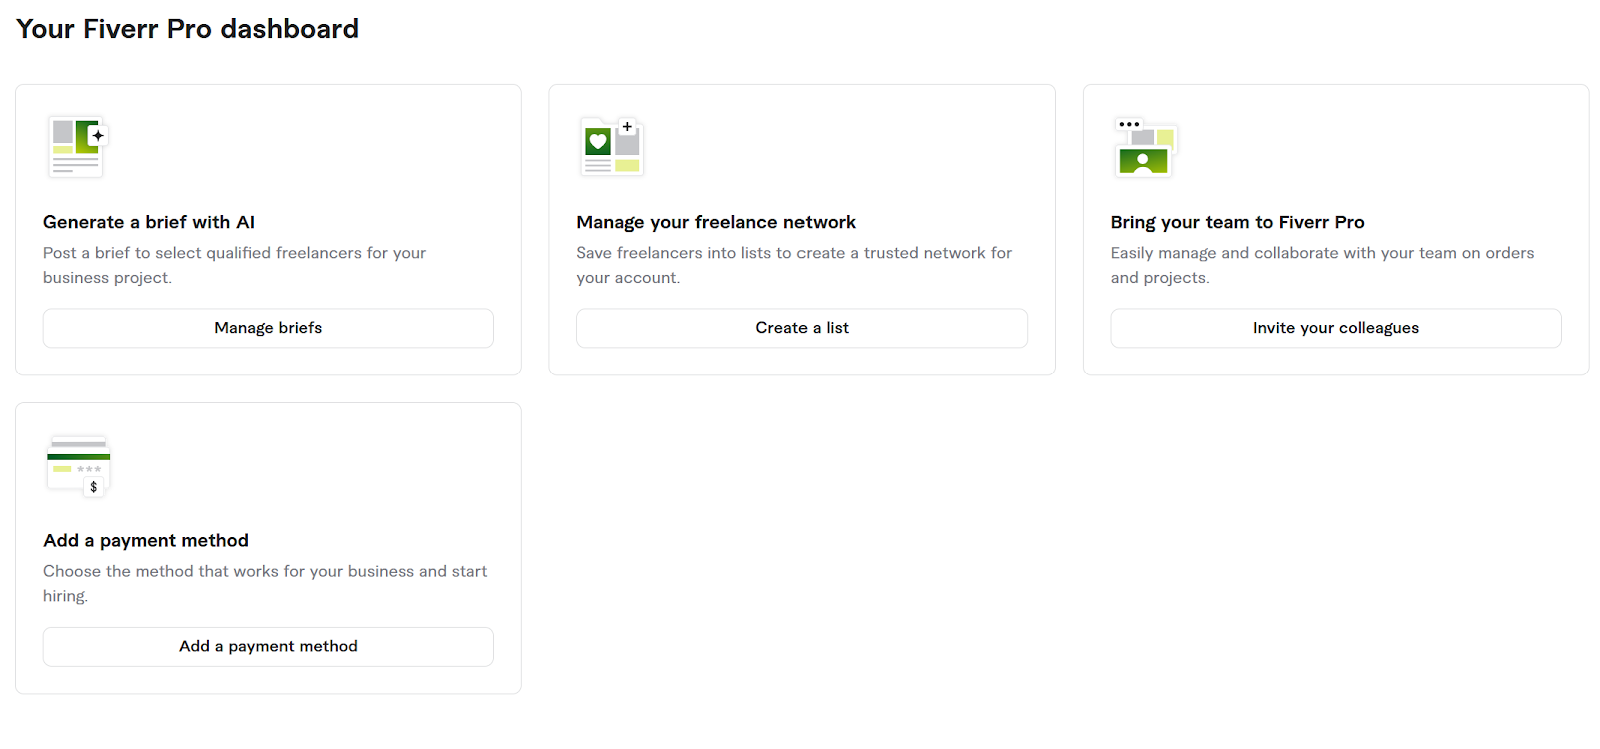1600x749 pixels.
Task: Click the payment card icon
Action: click(78, 465)
